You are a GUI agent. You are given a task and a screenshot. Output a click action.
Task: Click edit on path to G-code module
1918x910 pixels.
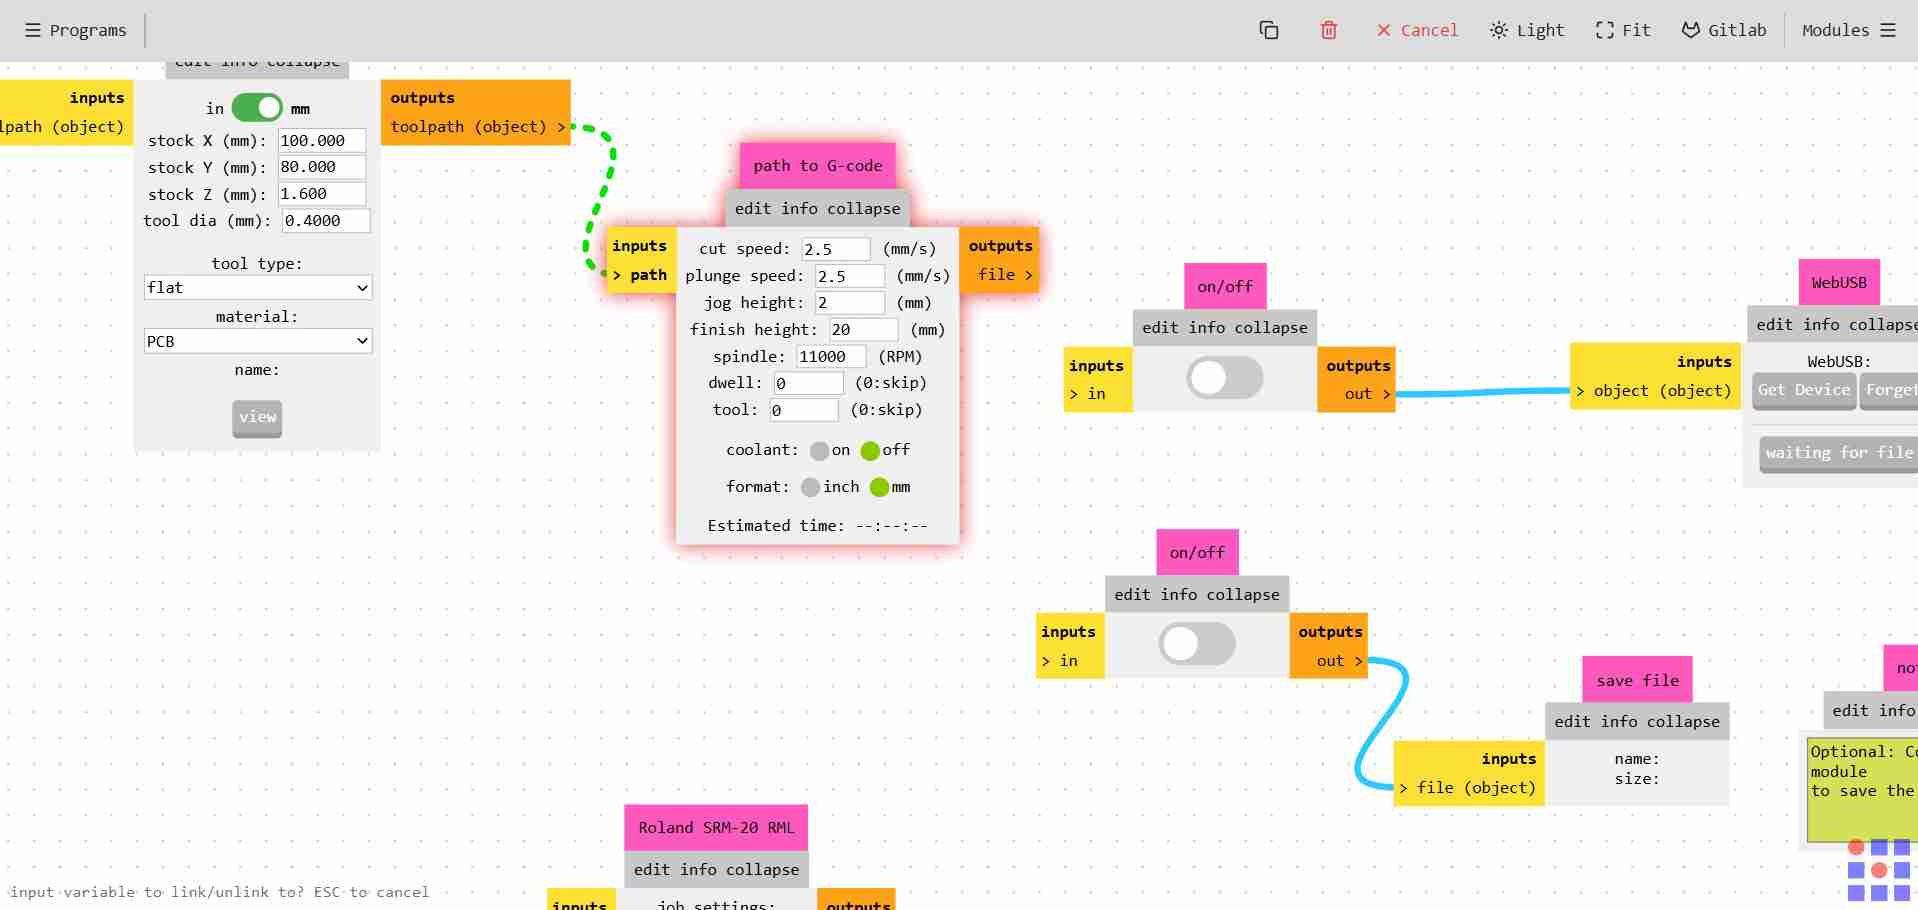(753, 208)
